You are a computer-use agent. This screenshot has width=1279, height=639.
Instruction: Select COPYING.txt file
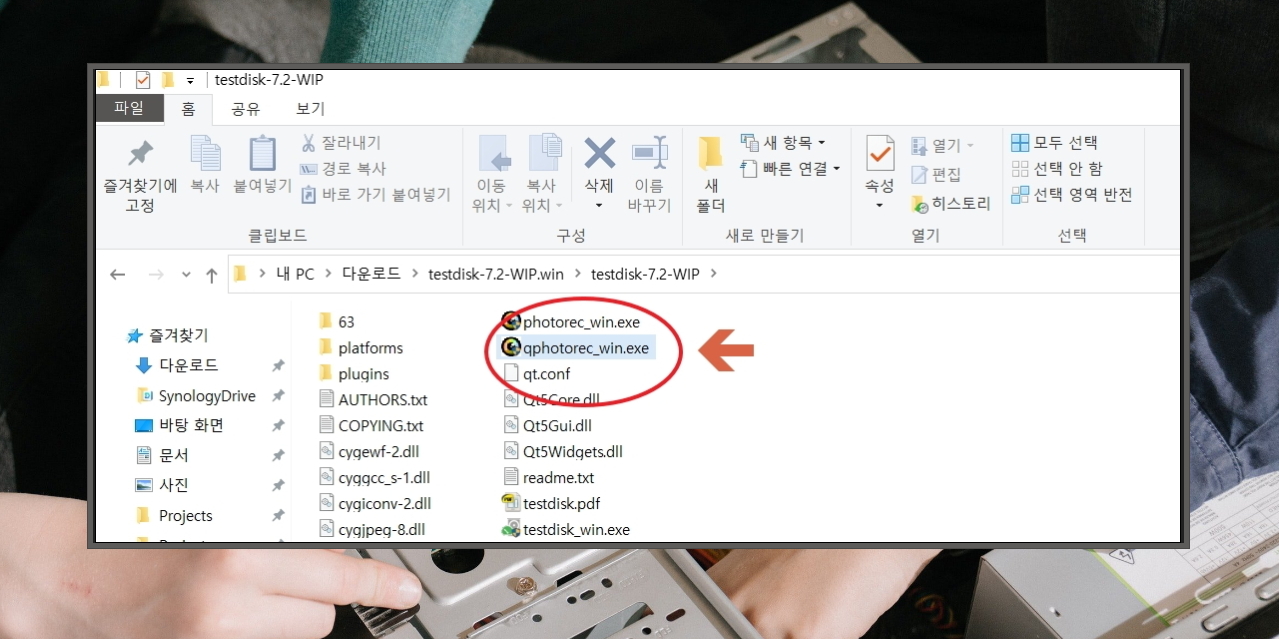[371, 426]
